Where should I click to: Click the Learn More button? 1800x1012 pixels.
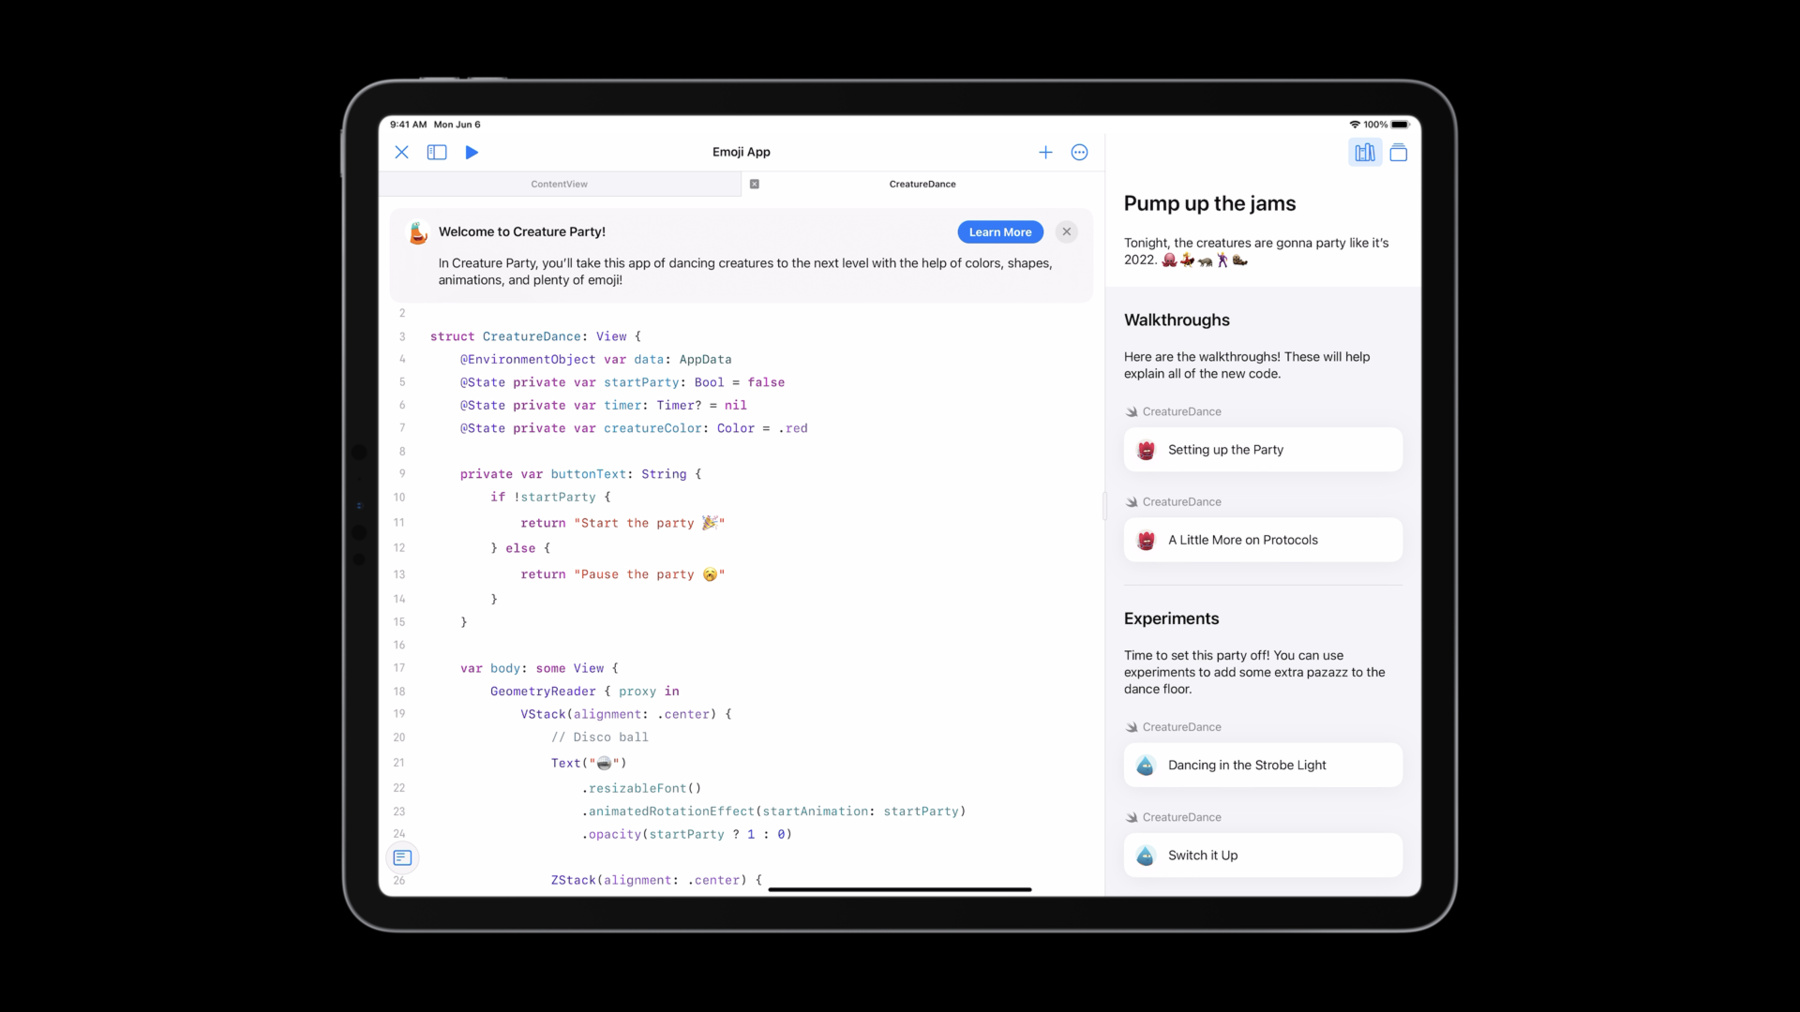point(1000,232)
